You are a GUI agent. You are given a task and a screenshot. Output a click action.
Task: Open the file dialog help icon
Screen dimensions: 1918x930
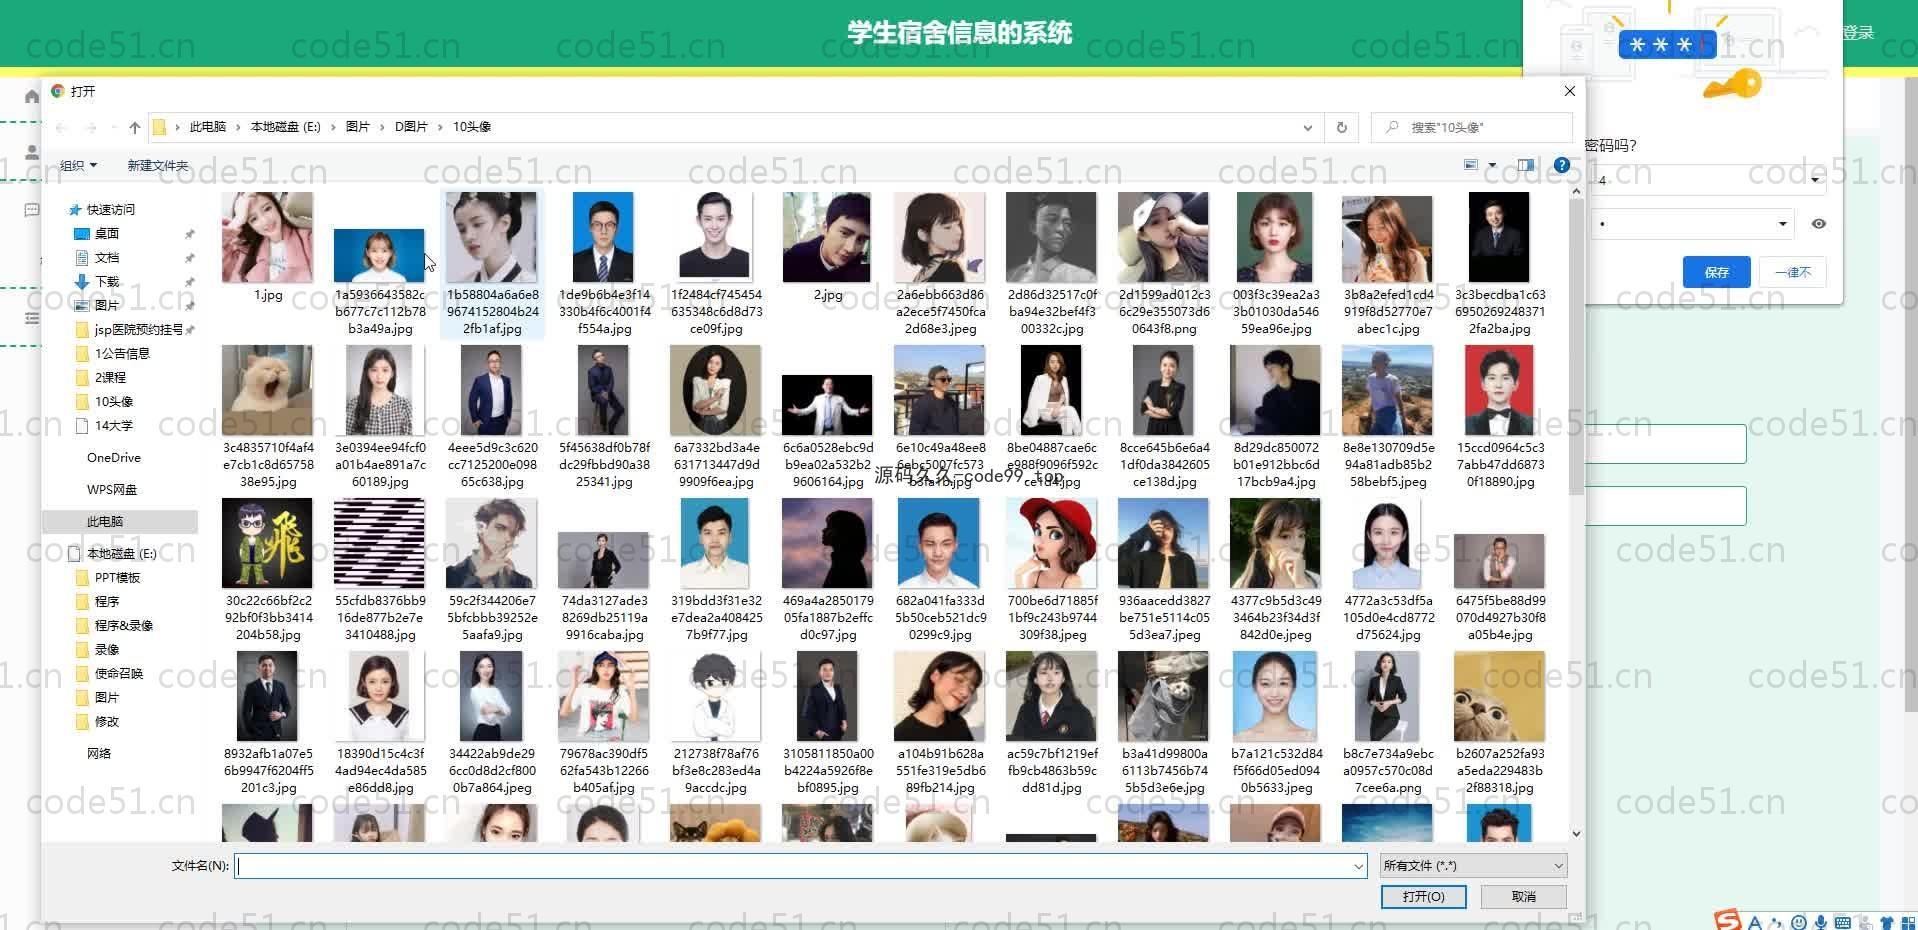pos(1561,165)
